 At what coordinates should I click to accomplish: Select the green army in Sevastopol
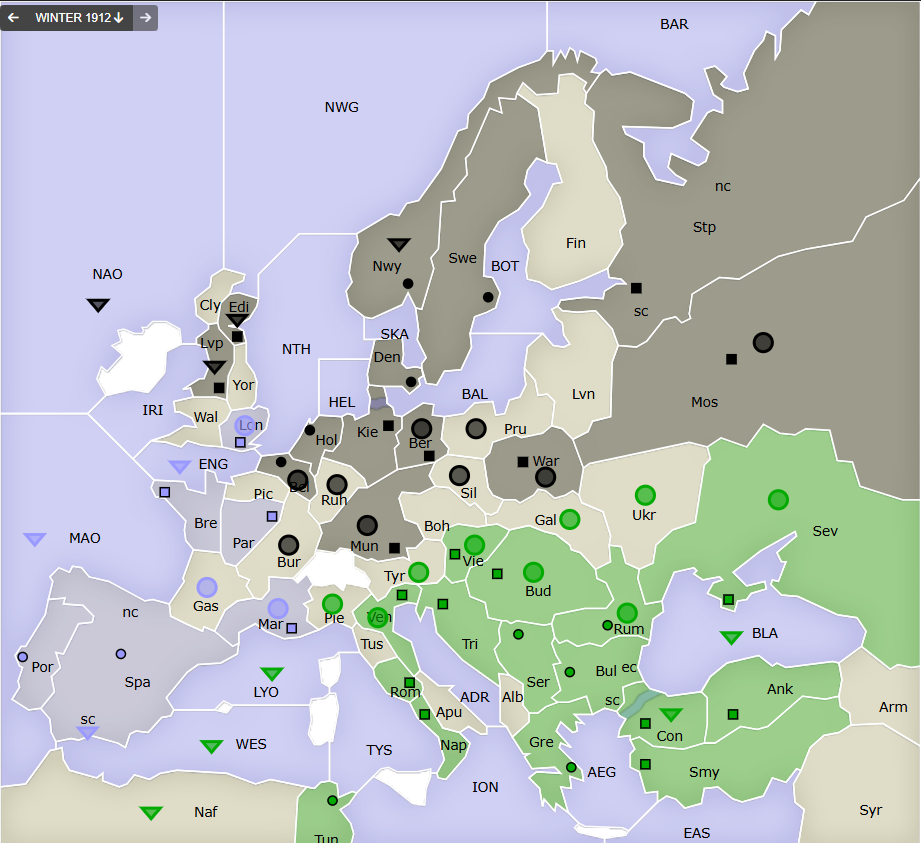pos(778,499)
